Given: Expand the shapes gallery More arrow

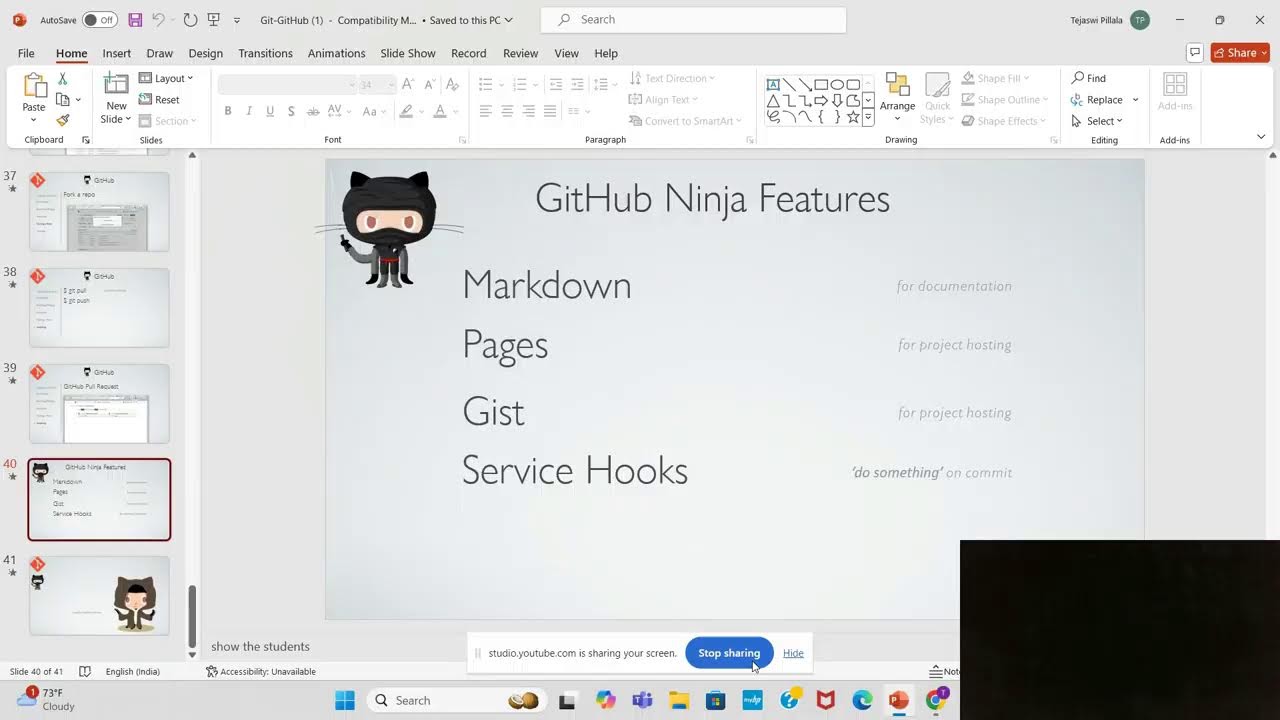Looking at the screenshot, I should click(868, 118).
